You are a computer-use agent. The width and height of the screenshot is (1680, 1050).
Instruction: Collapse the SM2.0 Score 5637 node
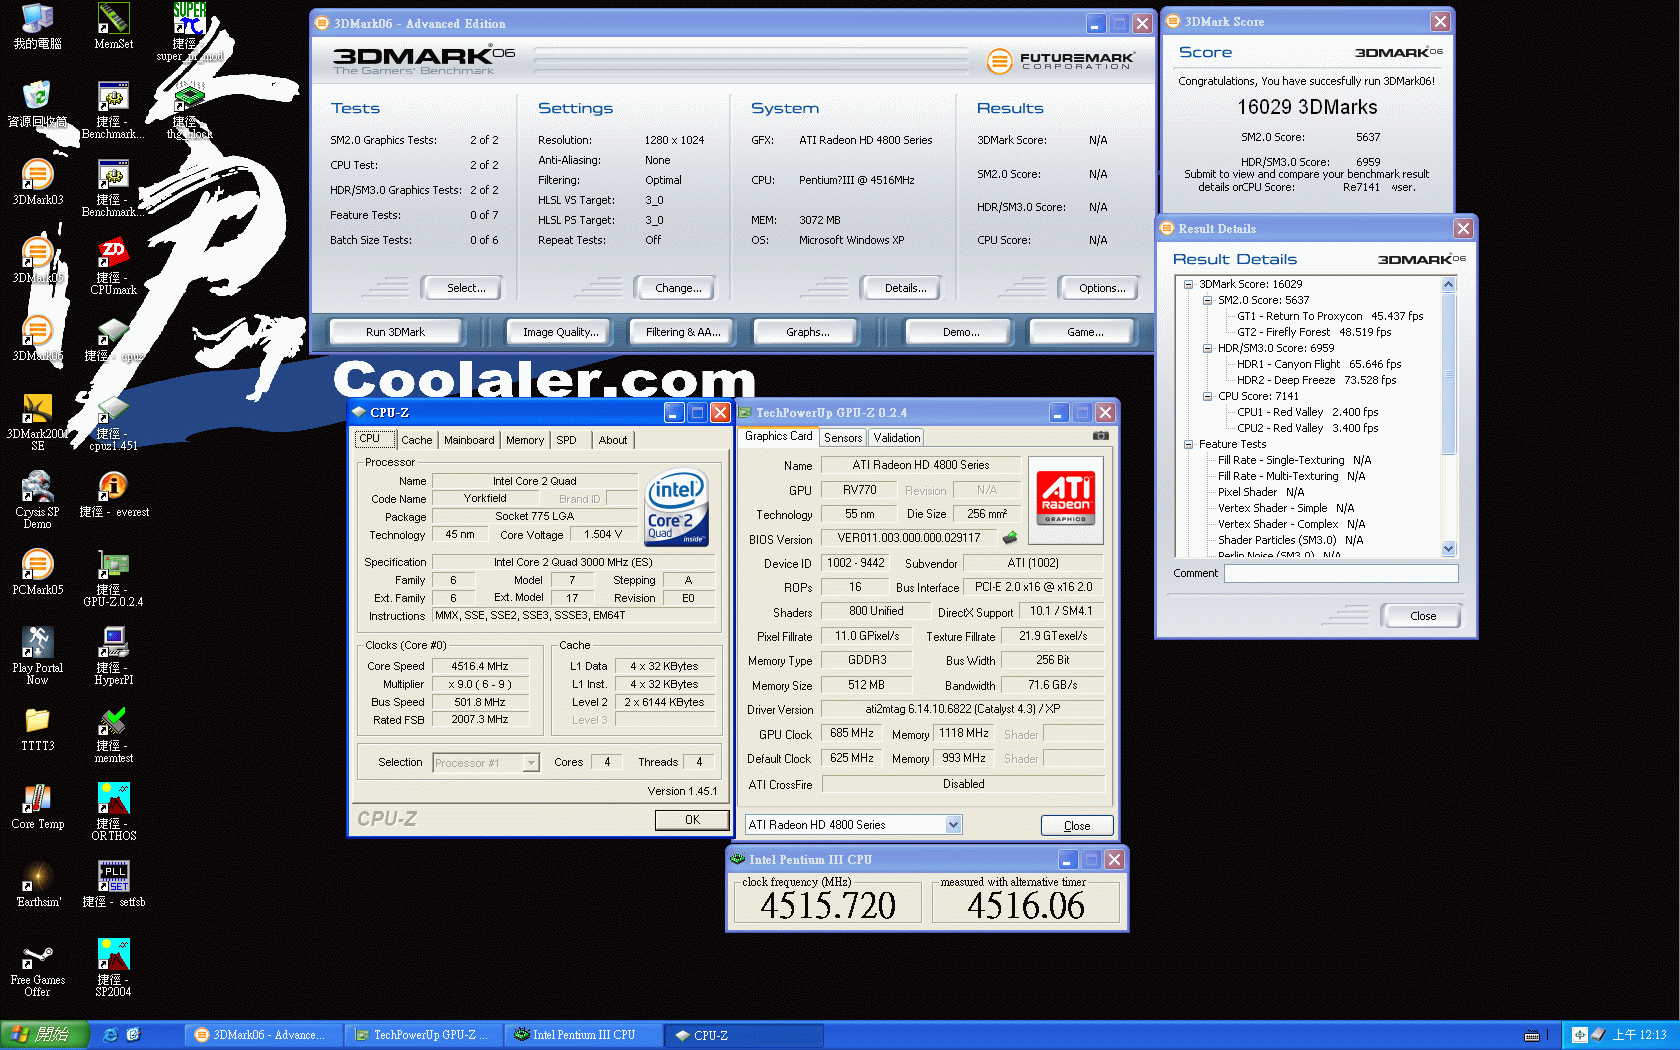coord(1207,300)
